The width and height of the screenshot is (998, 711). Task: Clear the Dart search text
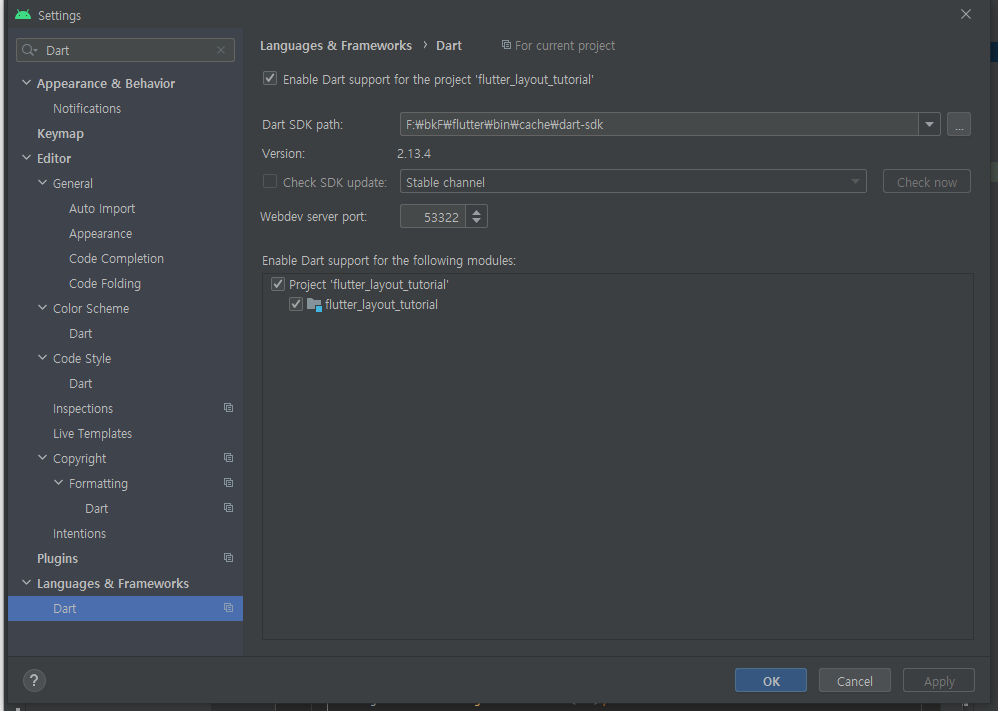click(x=221, y=50)
